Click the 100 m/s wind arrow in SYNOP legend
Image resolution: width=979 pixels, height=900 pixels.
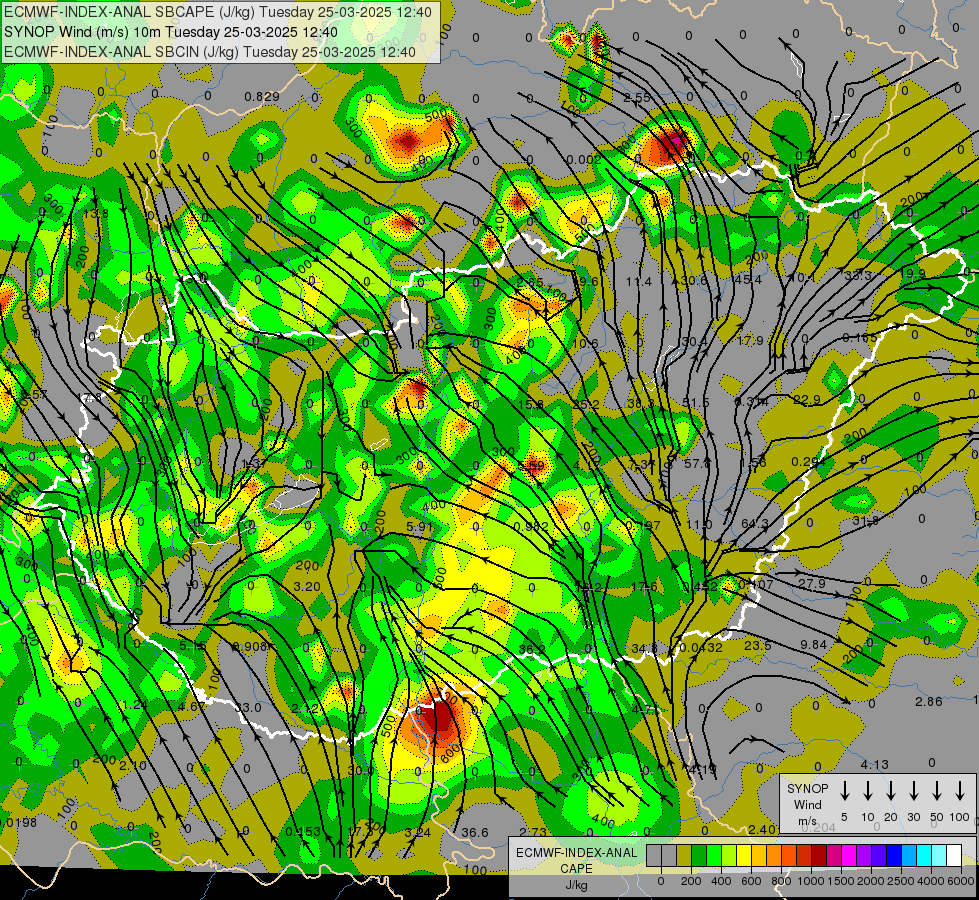[x=960, y=790]
